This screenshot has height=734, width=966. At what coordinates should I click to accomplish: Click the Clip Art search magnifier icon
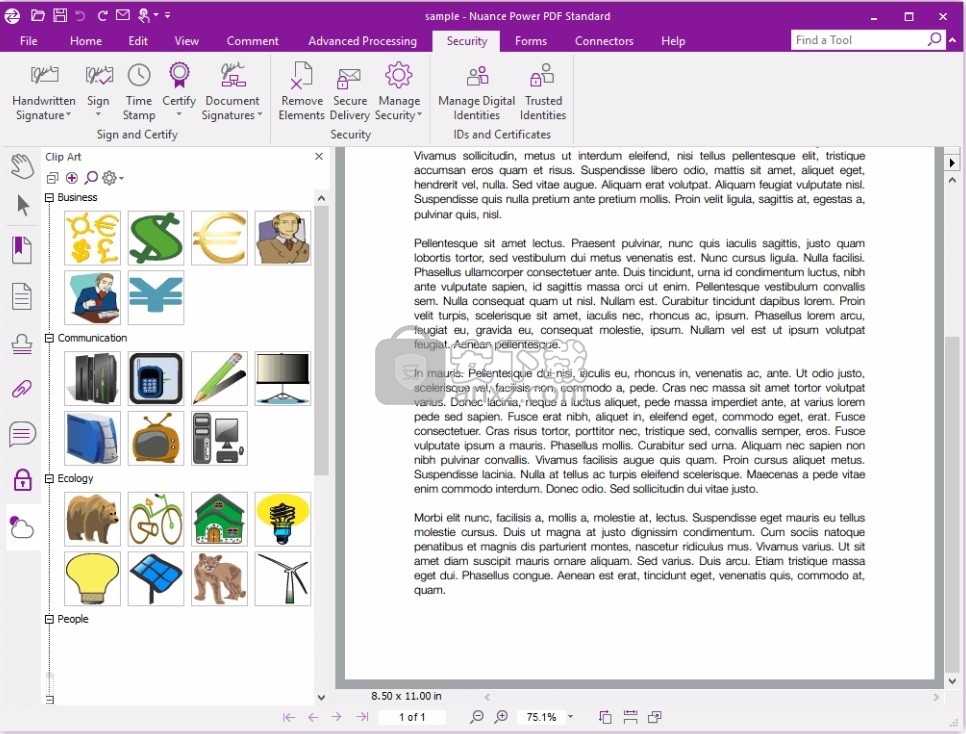tap(91, 177)
